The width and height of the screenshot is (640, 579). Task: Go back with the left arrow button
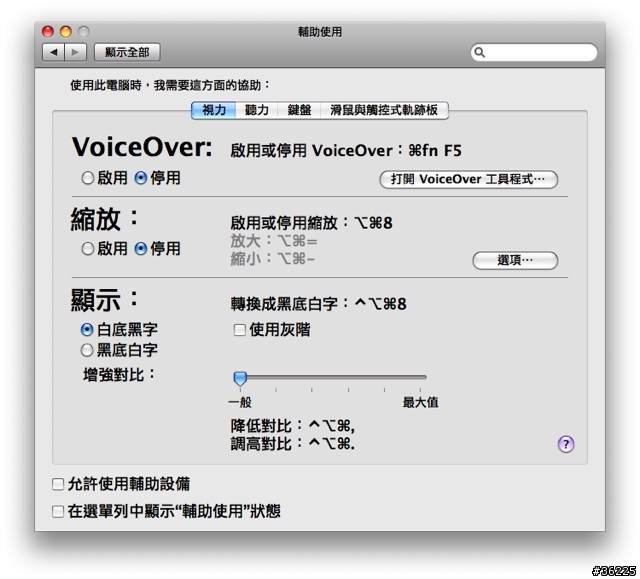(x=53, y=52)
